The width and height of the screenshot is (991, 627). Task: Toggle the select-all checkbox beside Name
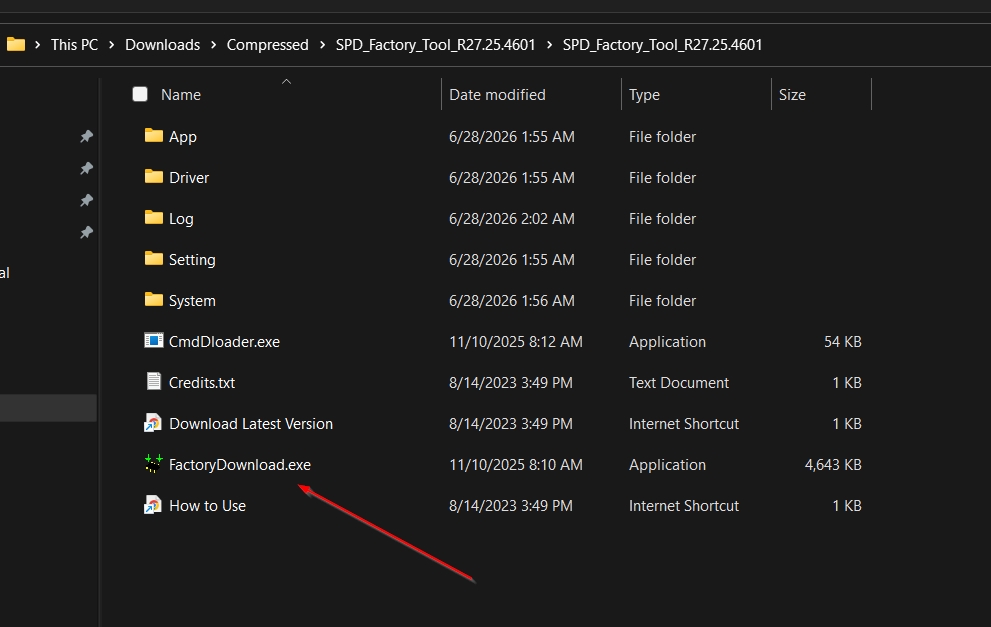[x=140, y=94]
